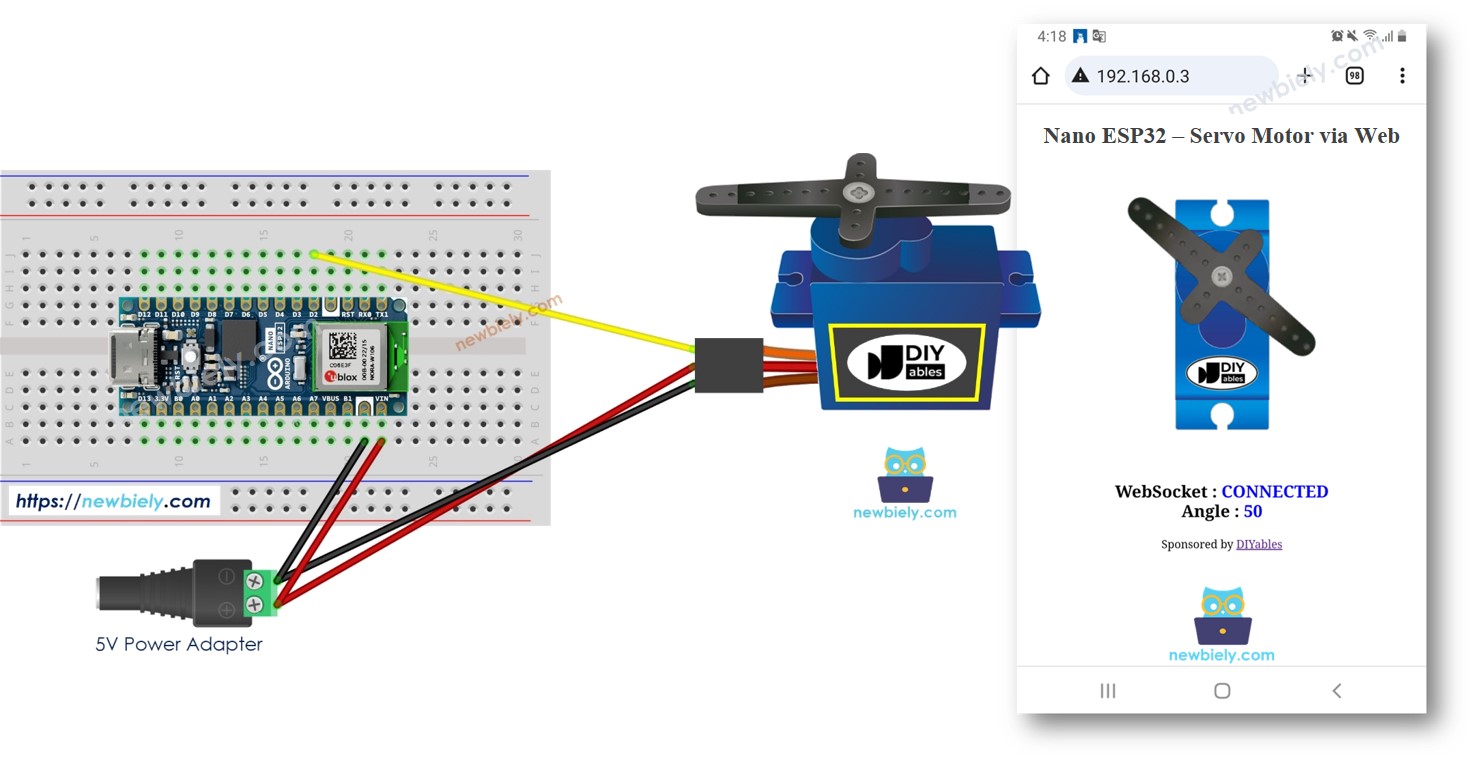Image resolution: width=1479 pixels, height=763 pixels.
Task: Tap the home icon beside the address bar
Action: point(1040,75)
